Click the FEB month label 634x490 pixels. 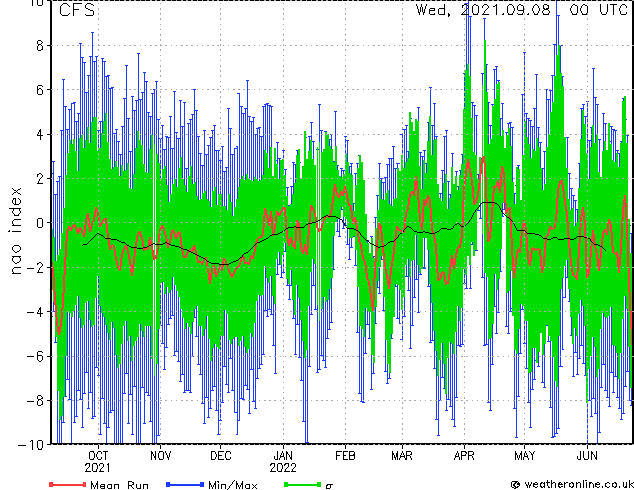point(345,456)
